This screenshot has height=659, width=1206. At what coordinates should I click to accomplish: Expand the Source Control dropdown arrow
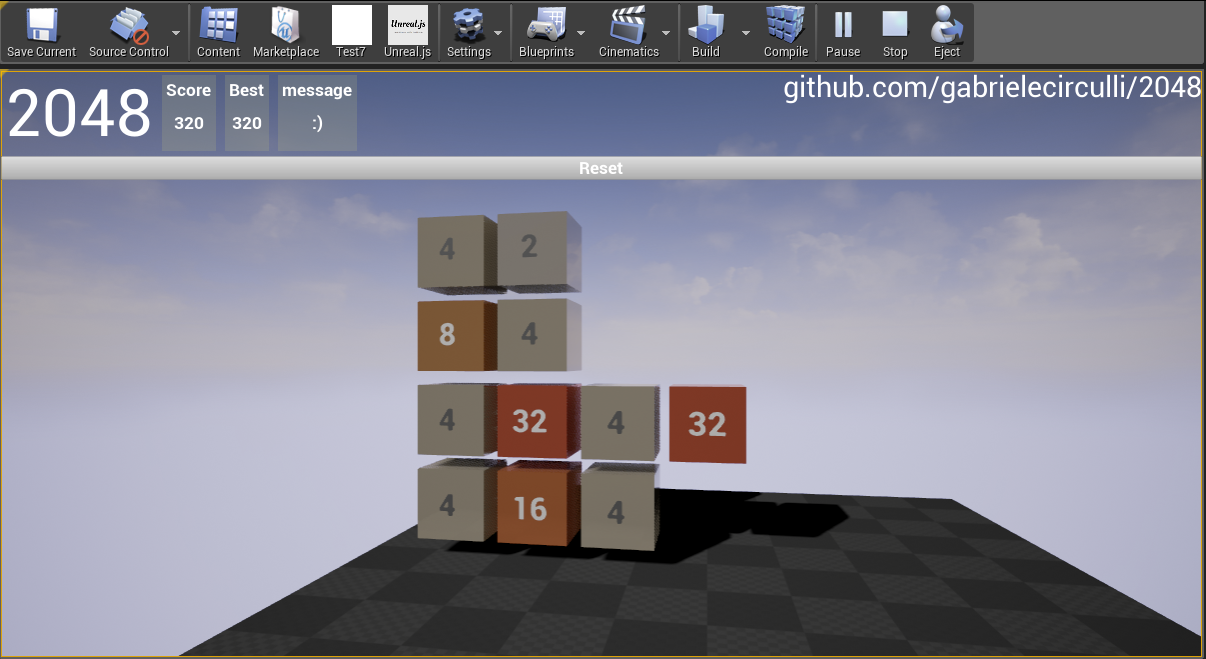point(177,32)
